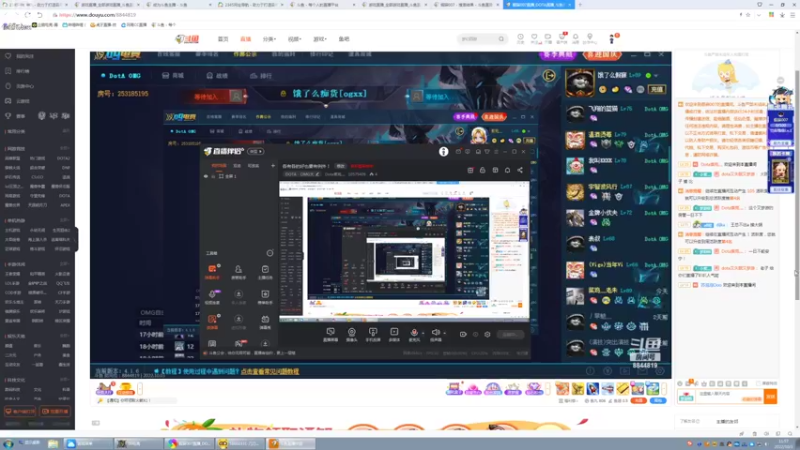
Task: Open the user avatar in Douyu header
Action: click(612, 39)
